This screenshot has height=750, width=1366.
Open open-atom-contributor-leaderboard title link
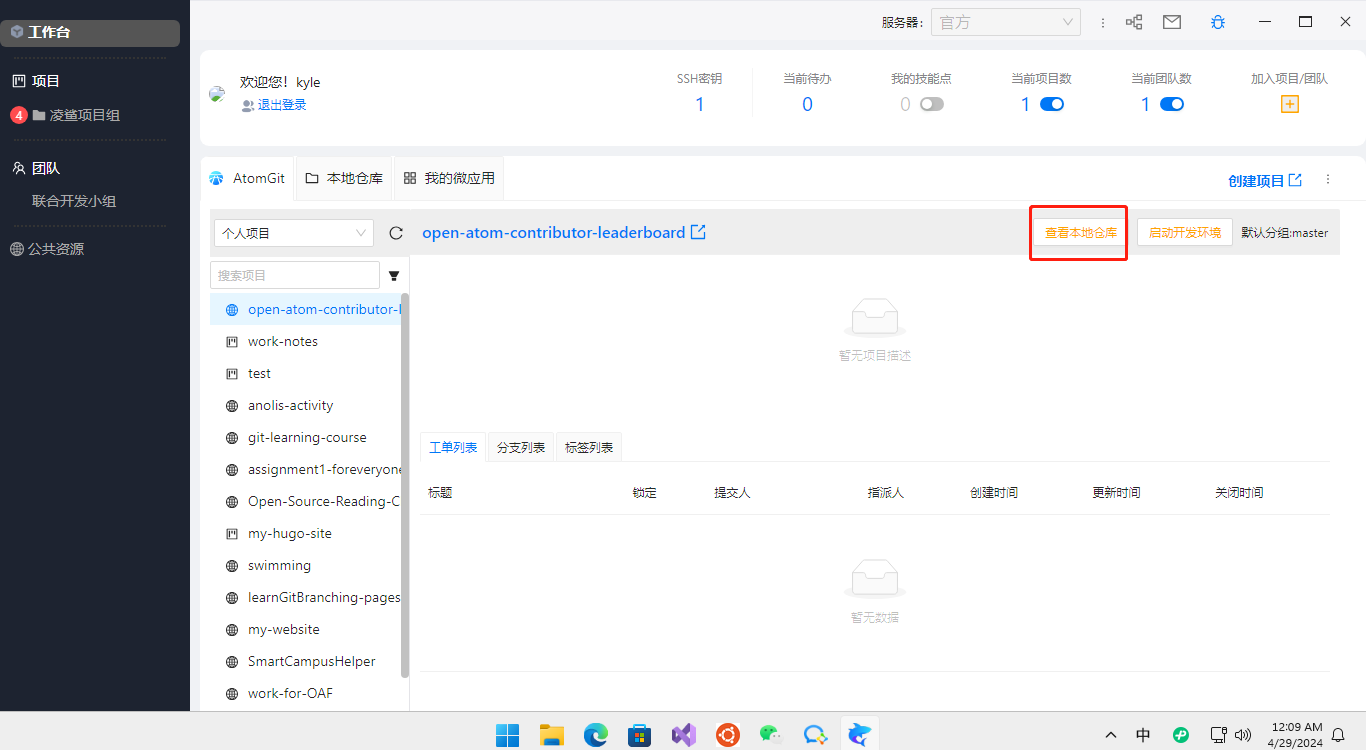click(553, 232)
